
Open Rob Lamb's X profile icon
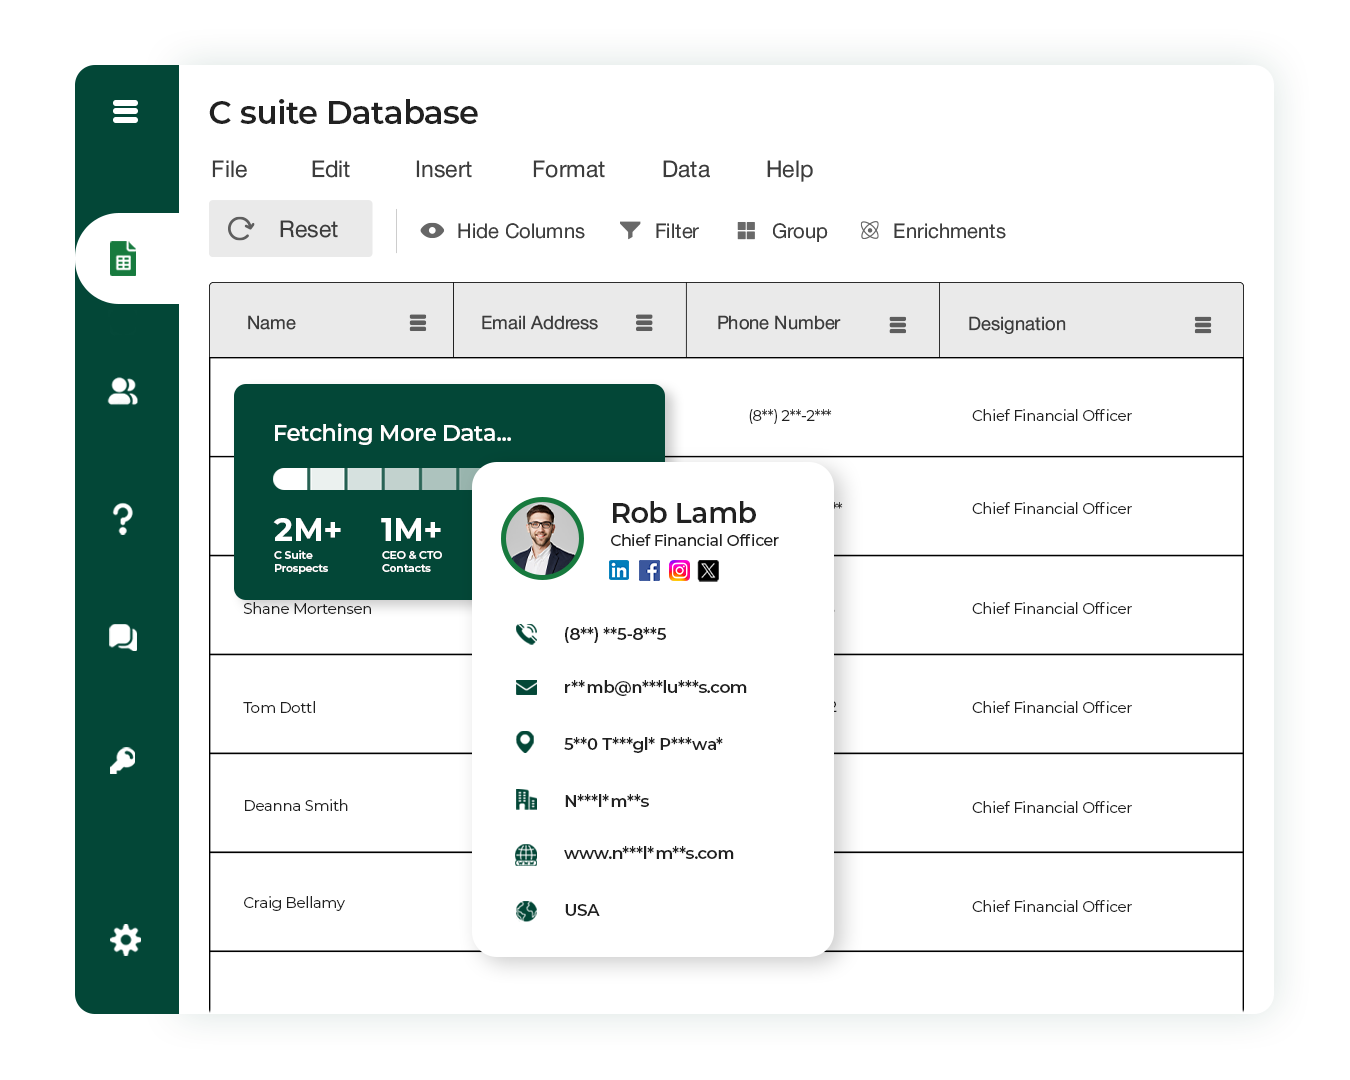708,570
